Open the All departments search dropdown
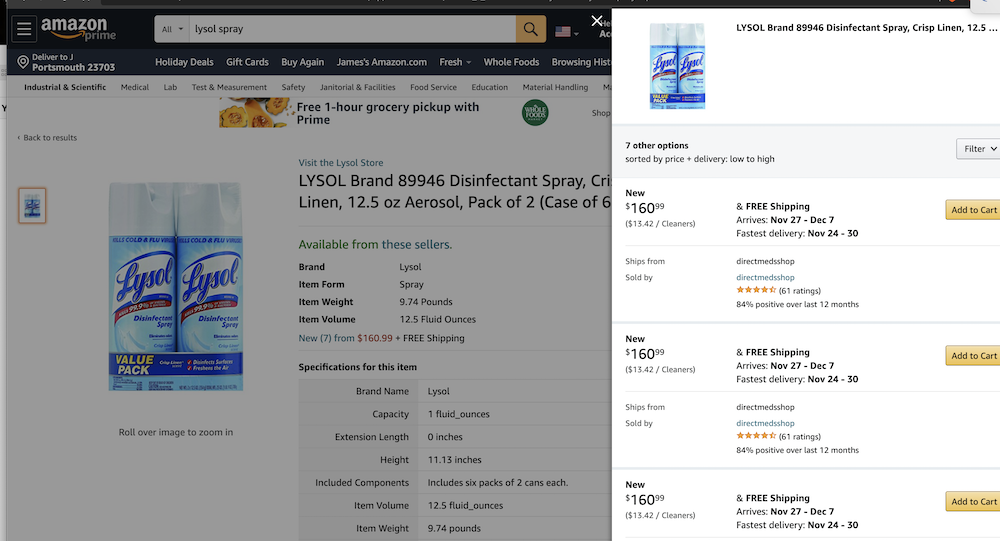The height and width of the screenshot is (541, 1000). pos(172,30)
